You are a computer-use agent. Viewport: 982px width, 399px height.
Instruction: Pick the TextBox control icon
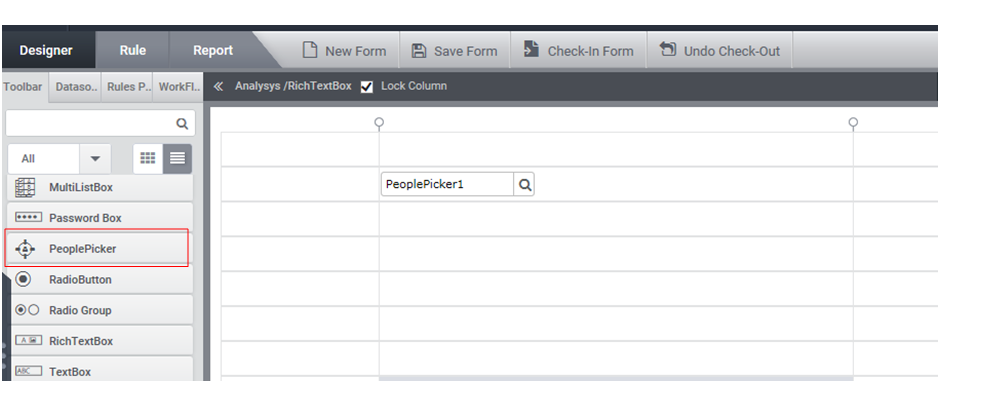(x=28, y=371)
